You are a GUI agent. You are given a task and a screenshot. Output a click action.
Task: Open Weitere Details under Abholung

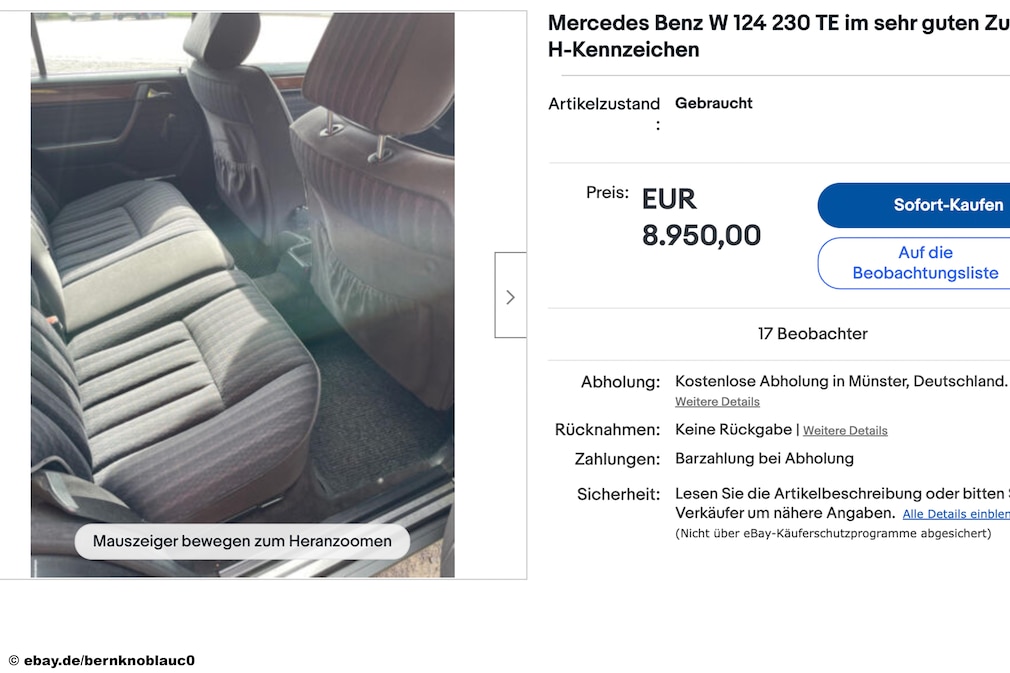click(717, 402)
